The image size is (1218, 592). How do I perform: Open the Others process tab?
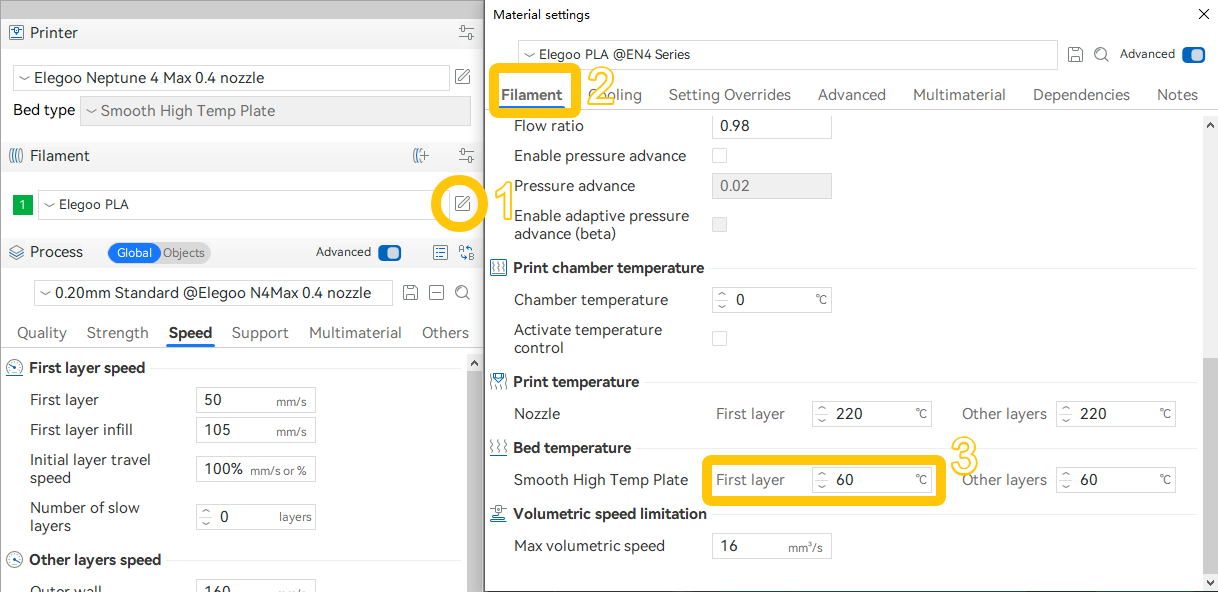[445, 333]
